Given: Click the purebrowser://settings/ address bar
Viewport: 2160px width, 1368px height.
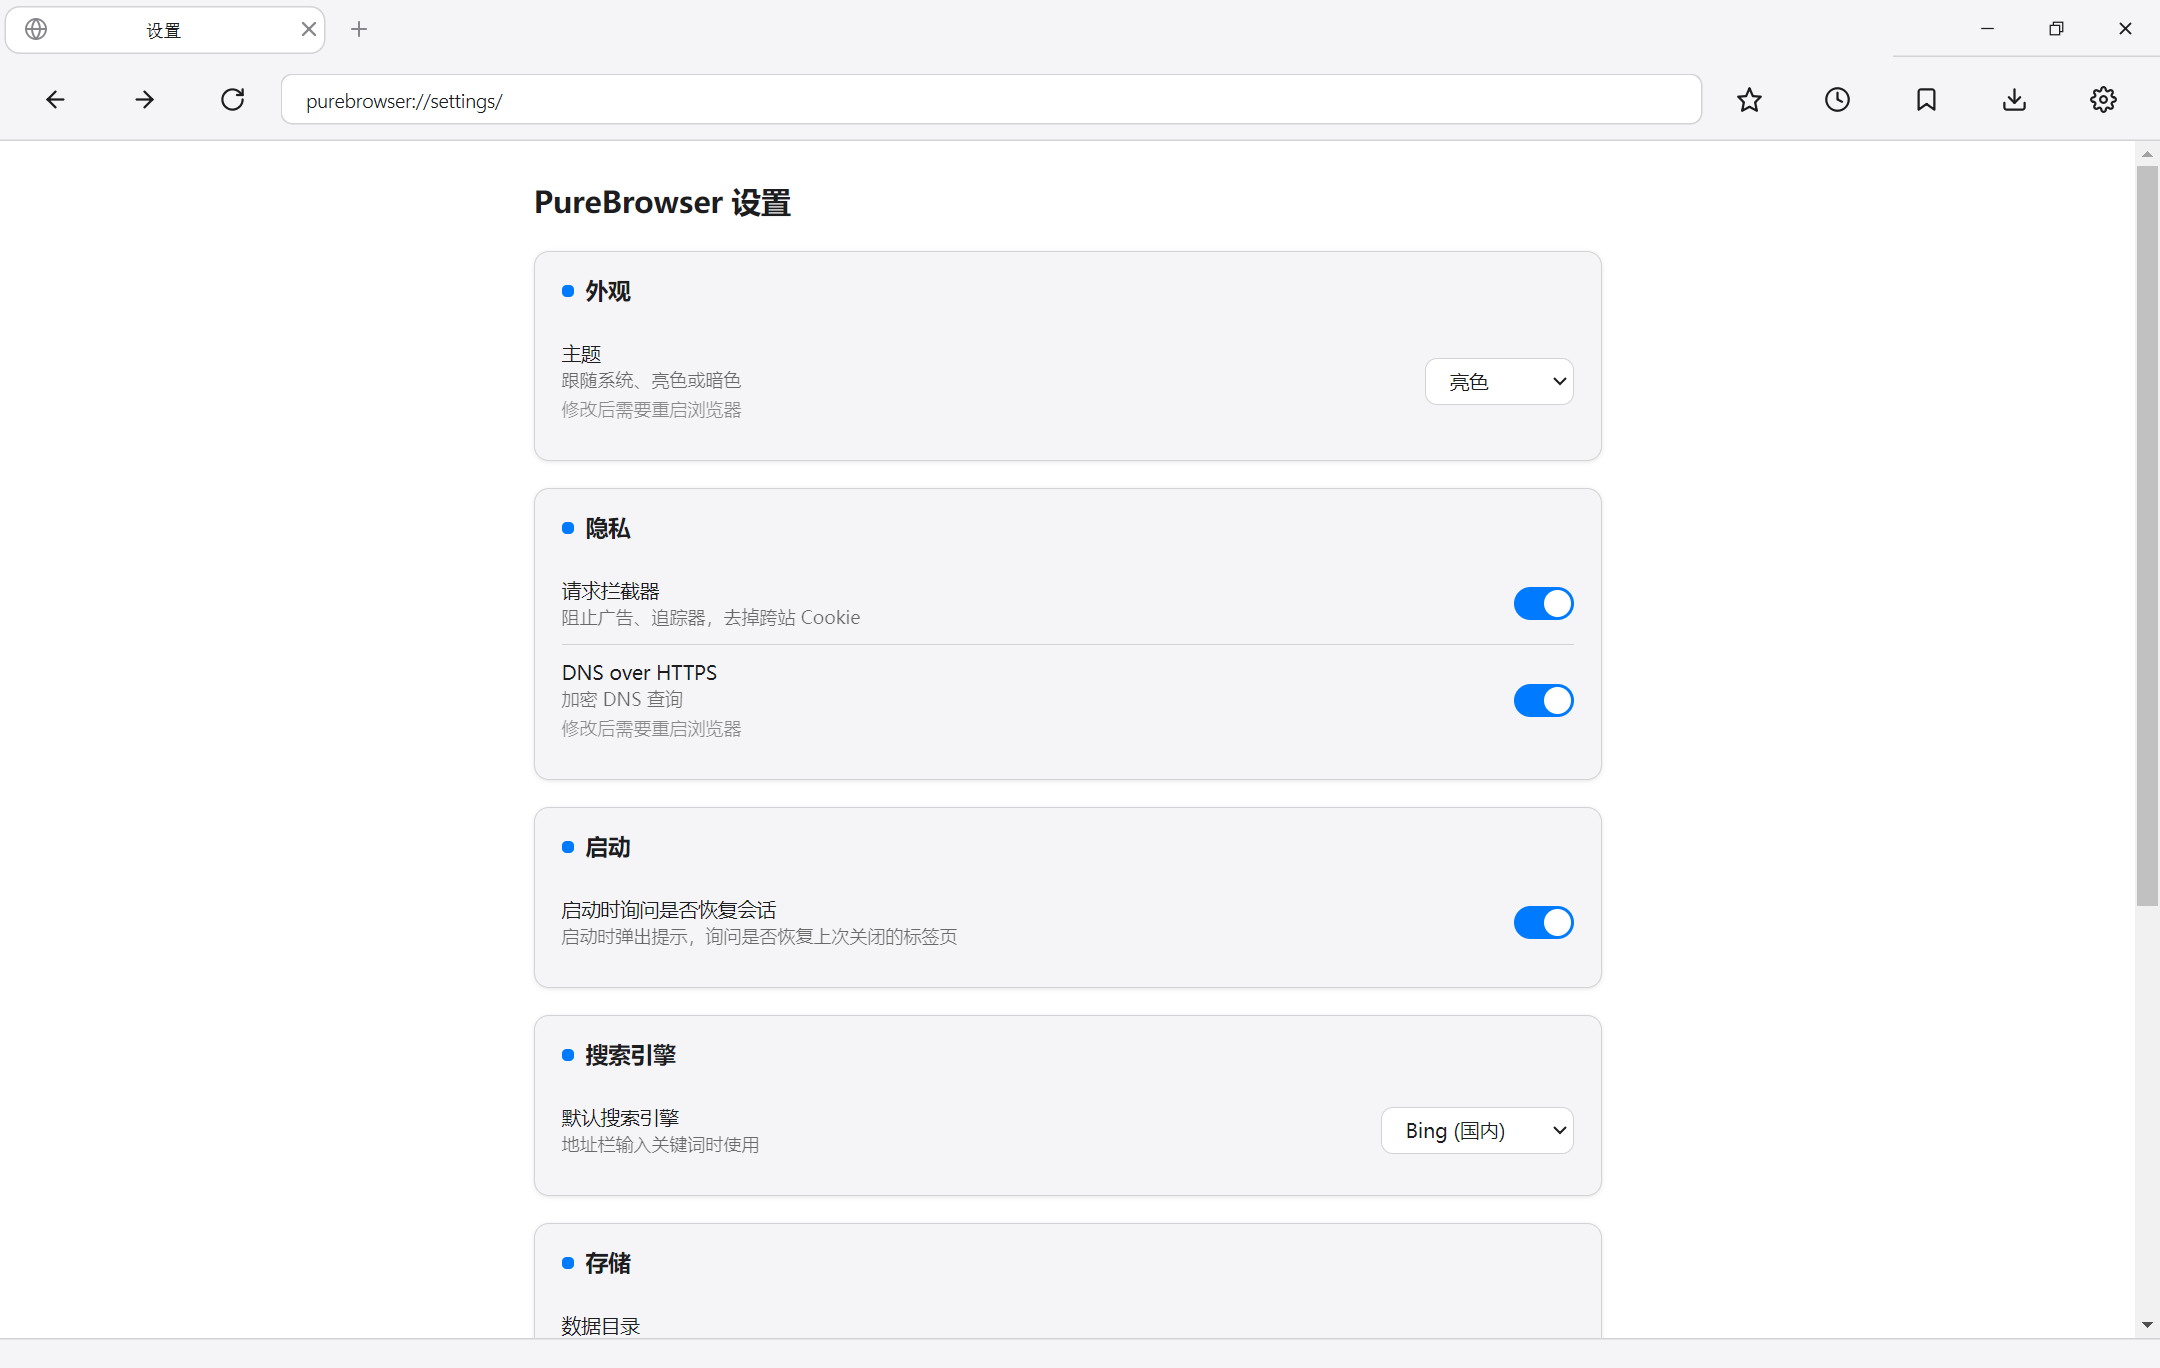Looking at the screenshot, I should point(991,100).
